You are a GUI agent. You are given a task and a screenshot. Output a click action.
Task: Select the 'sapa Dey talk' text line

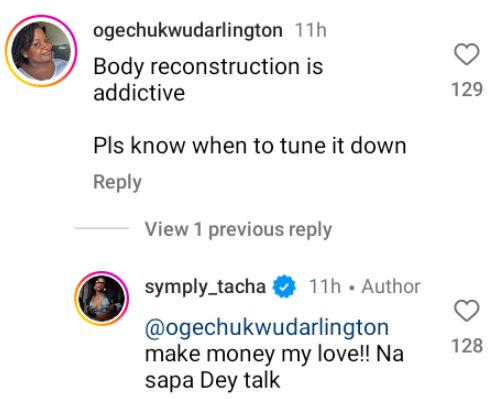[x=212, y=380]
